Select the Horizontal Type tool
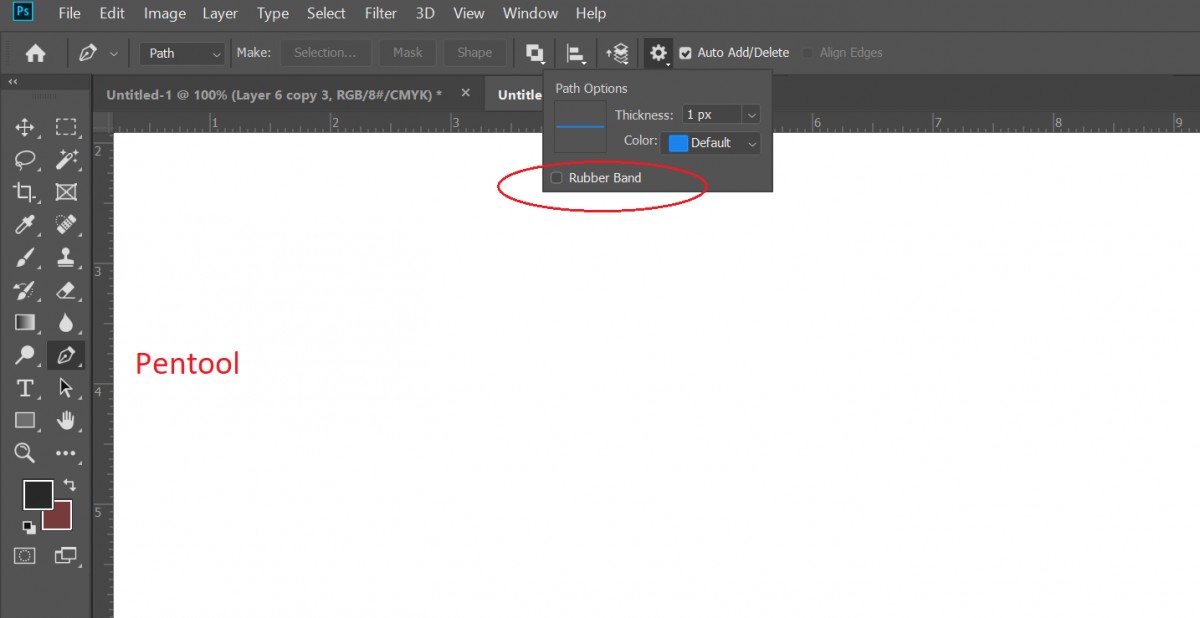1200x618 pixels. pyautogui.click(x=24, y=388)
